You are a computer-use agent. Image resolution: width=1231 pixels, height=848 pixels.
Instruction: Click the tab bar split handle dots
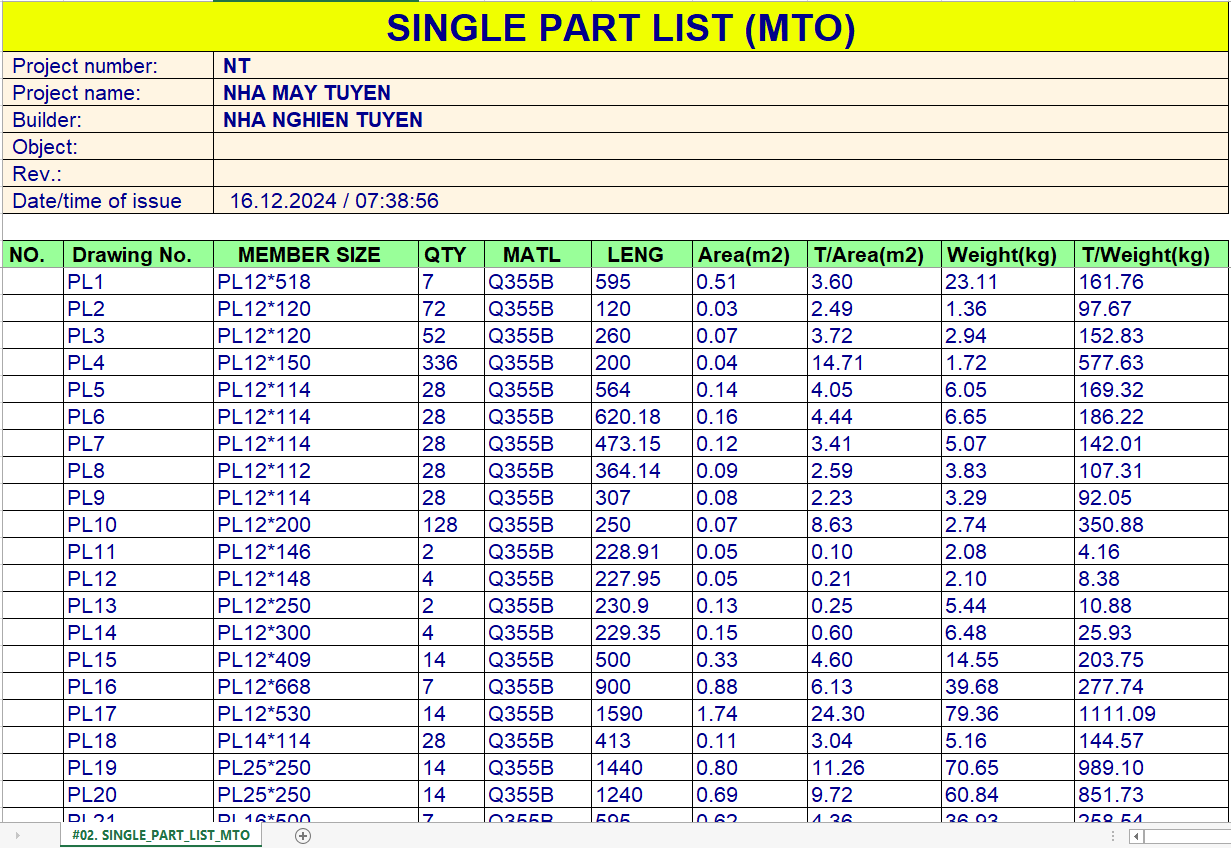pos(1113,836)
